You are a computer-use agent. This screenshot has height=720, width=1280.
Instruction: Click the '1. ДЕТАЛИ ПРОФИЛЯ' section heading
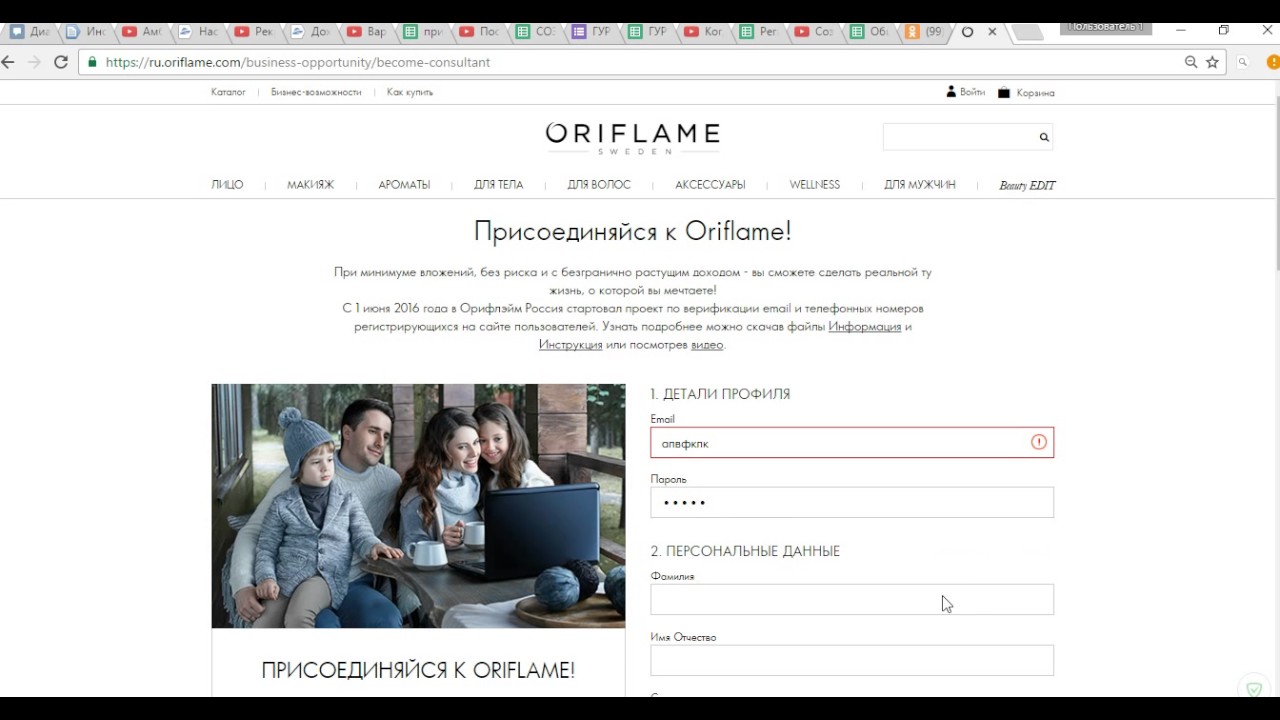click(x=720, y=394)
